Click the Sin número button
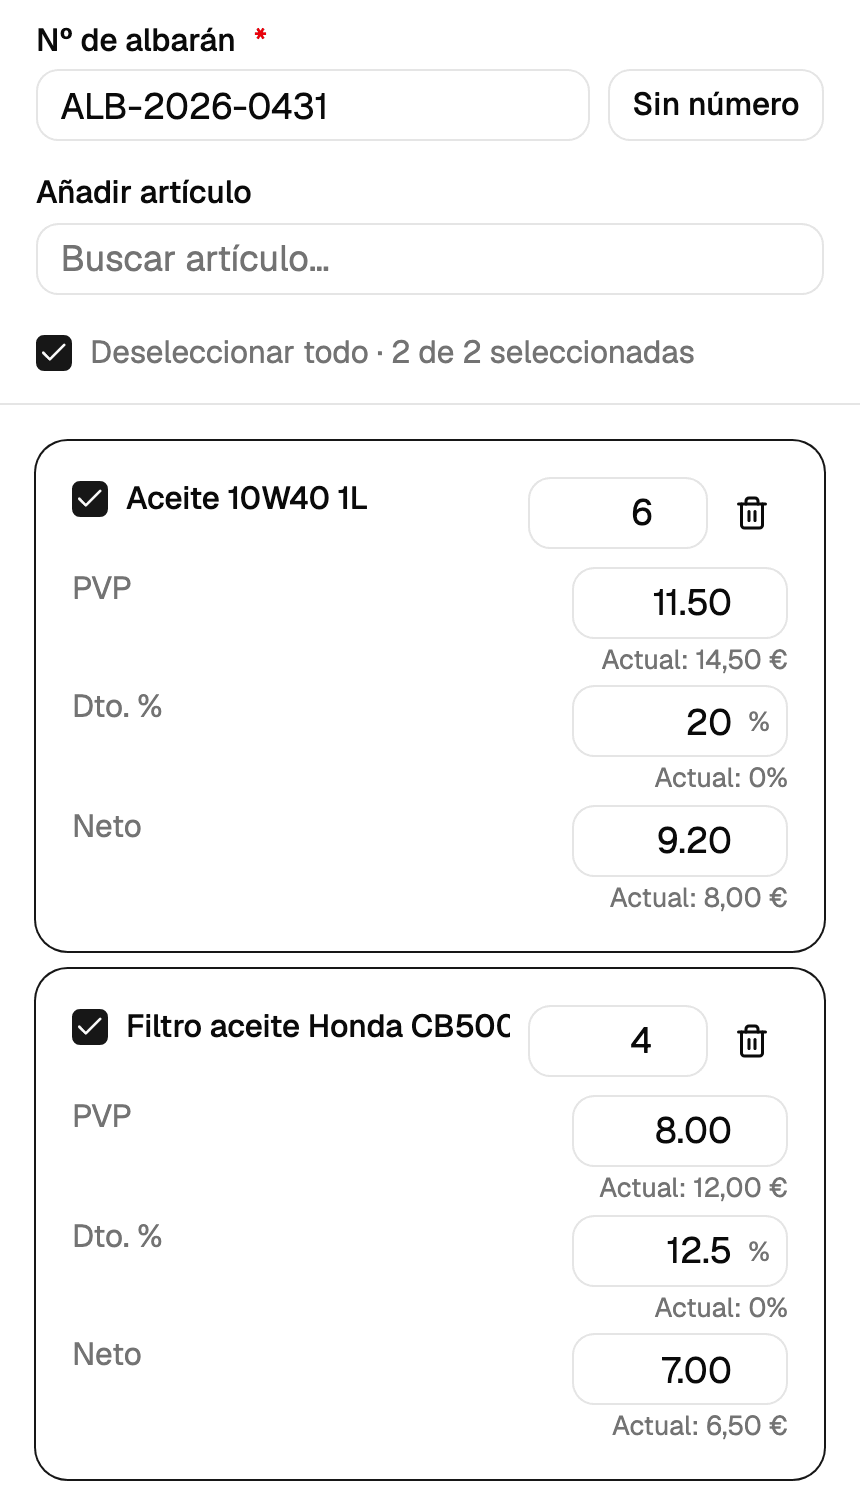 tap(716, 105)
